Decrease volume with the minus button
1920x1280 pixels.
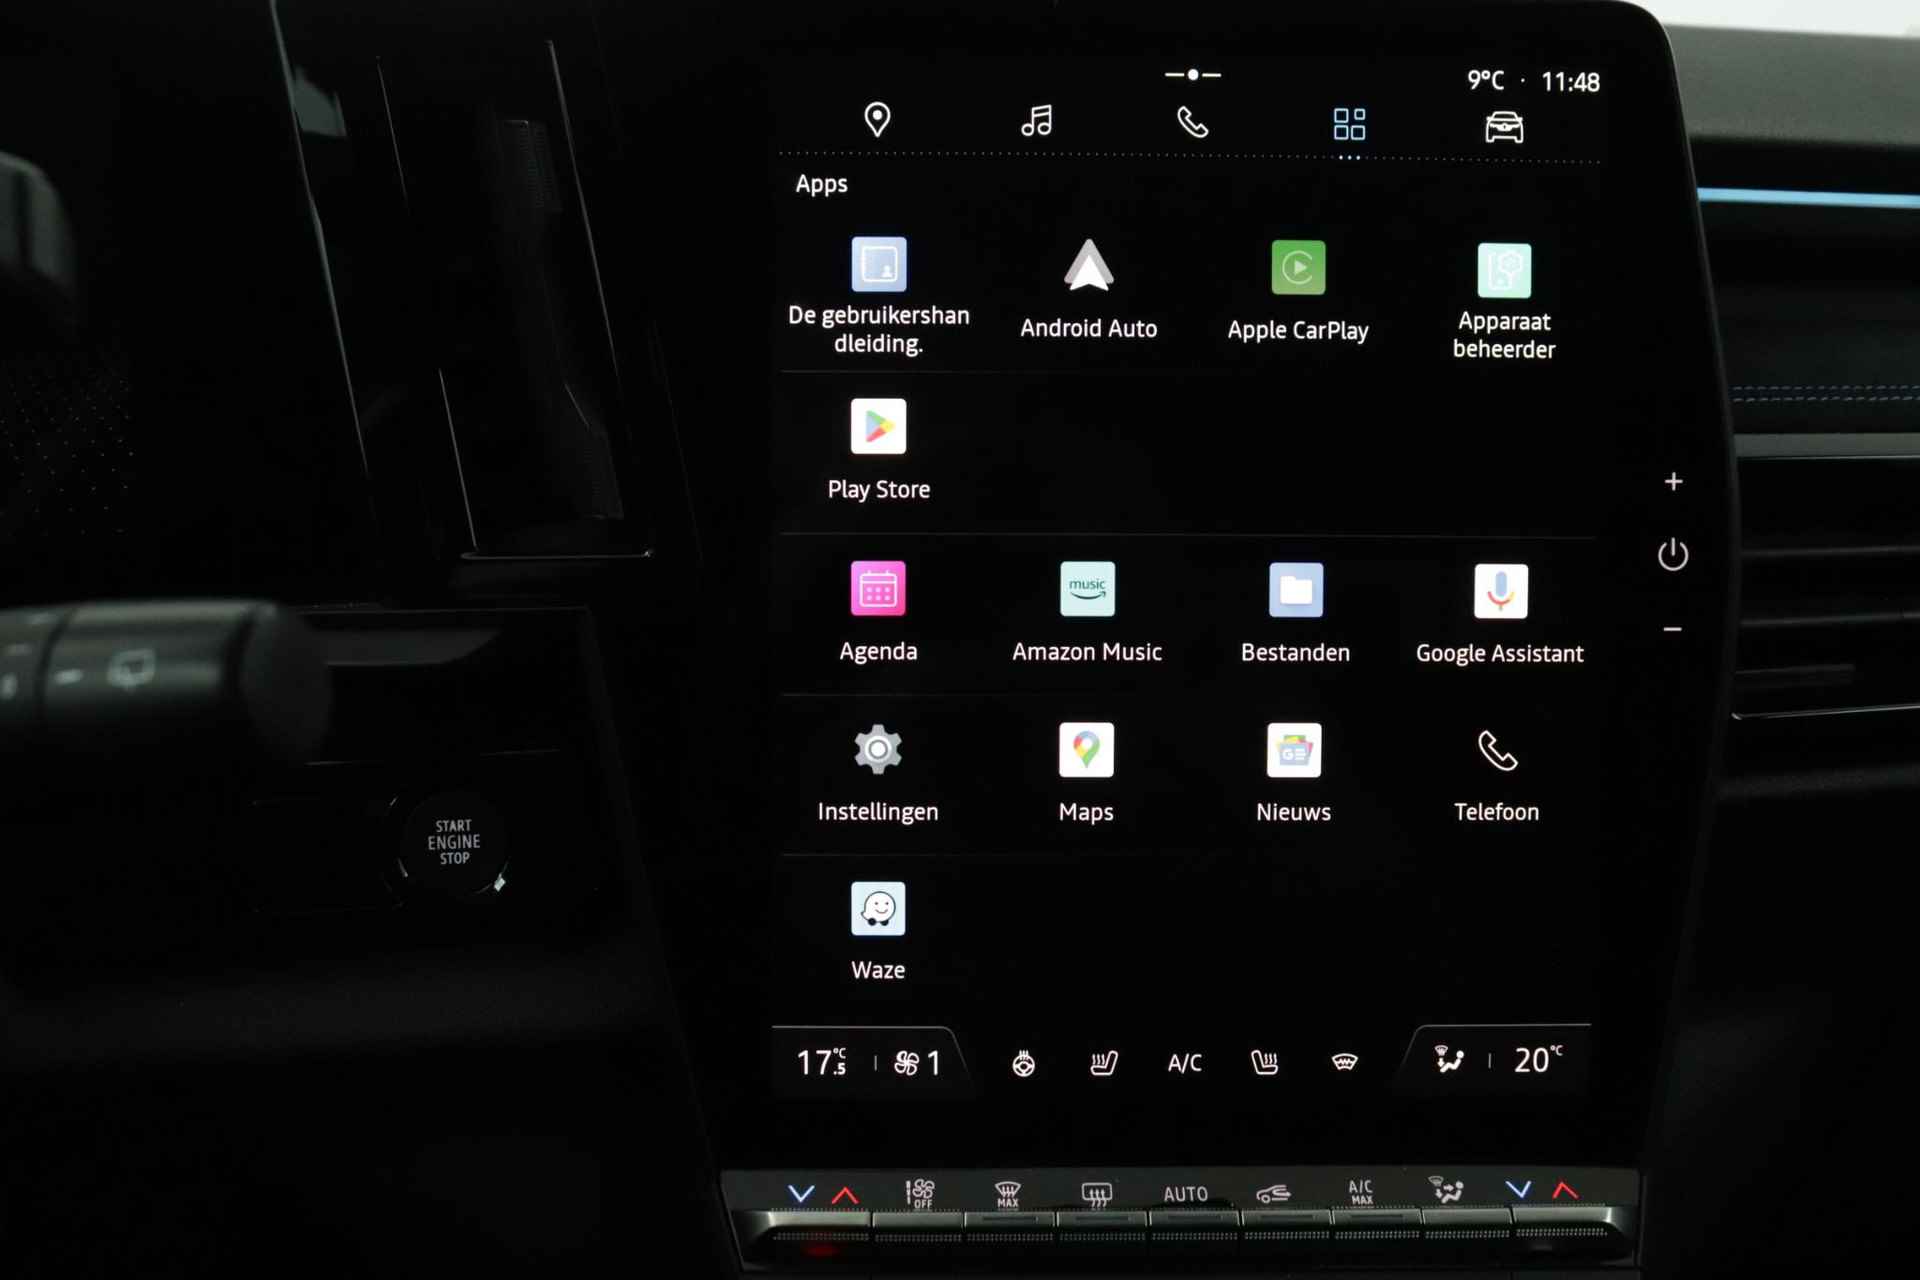(1672, 629)
